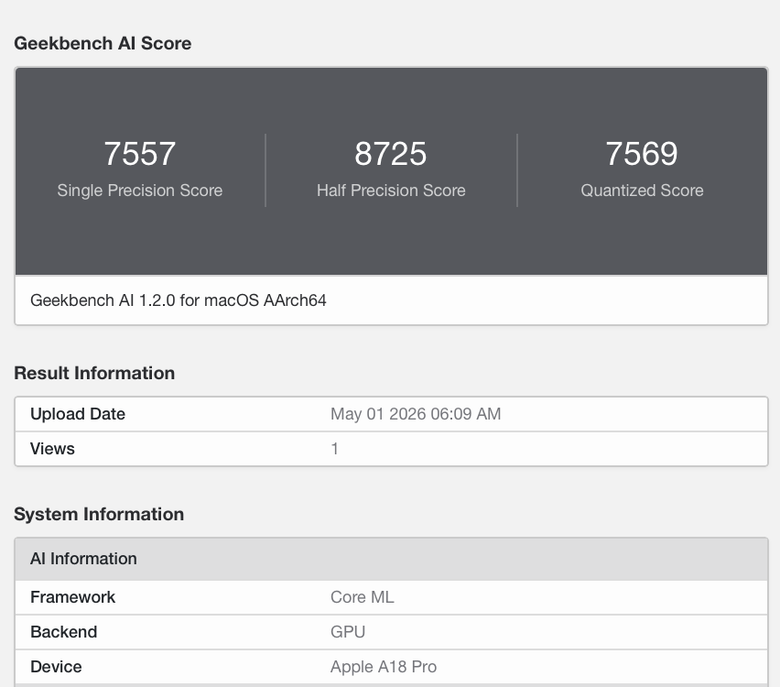The width and height of the screenshot is (780, 687).
Task: Click the Framework row label
Action: coord(73,597)
